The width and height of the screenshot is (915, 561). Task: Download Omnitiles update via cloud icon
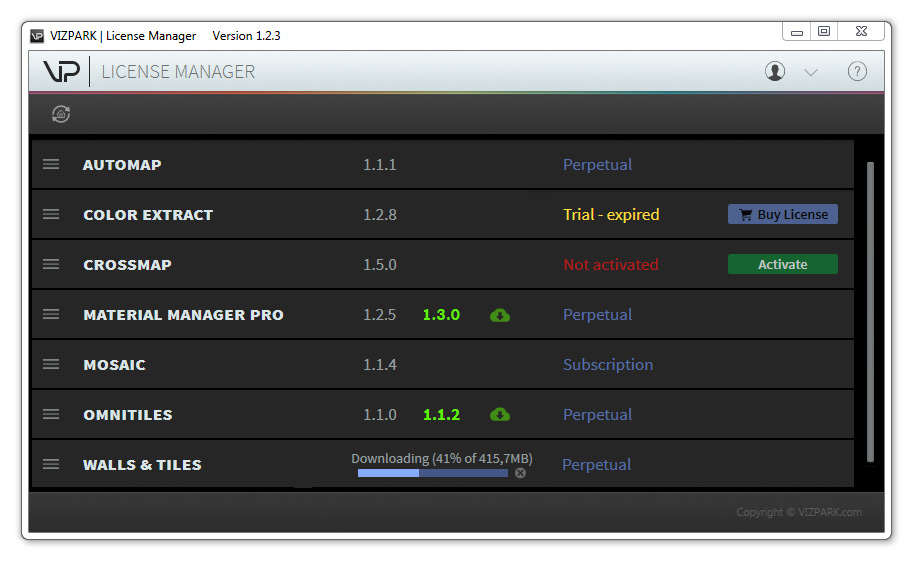500,415
